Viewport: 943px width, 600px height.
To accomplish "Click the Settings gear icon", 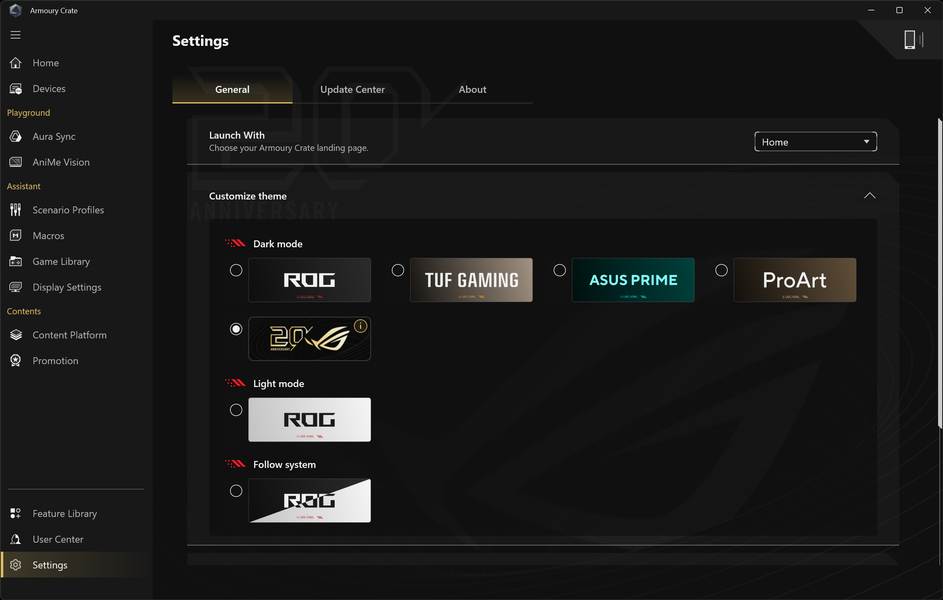I will (x=16, y=565).
